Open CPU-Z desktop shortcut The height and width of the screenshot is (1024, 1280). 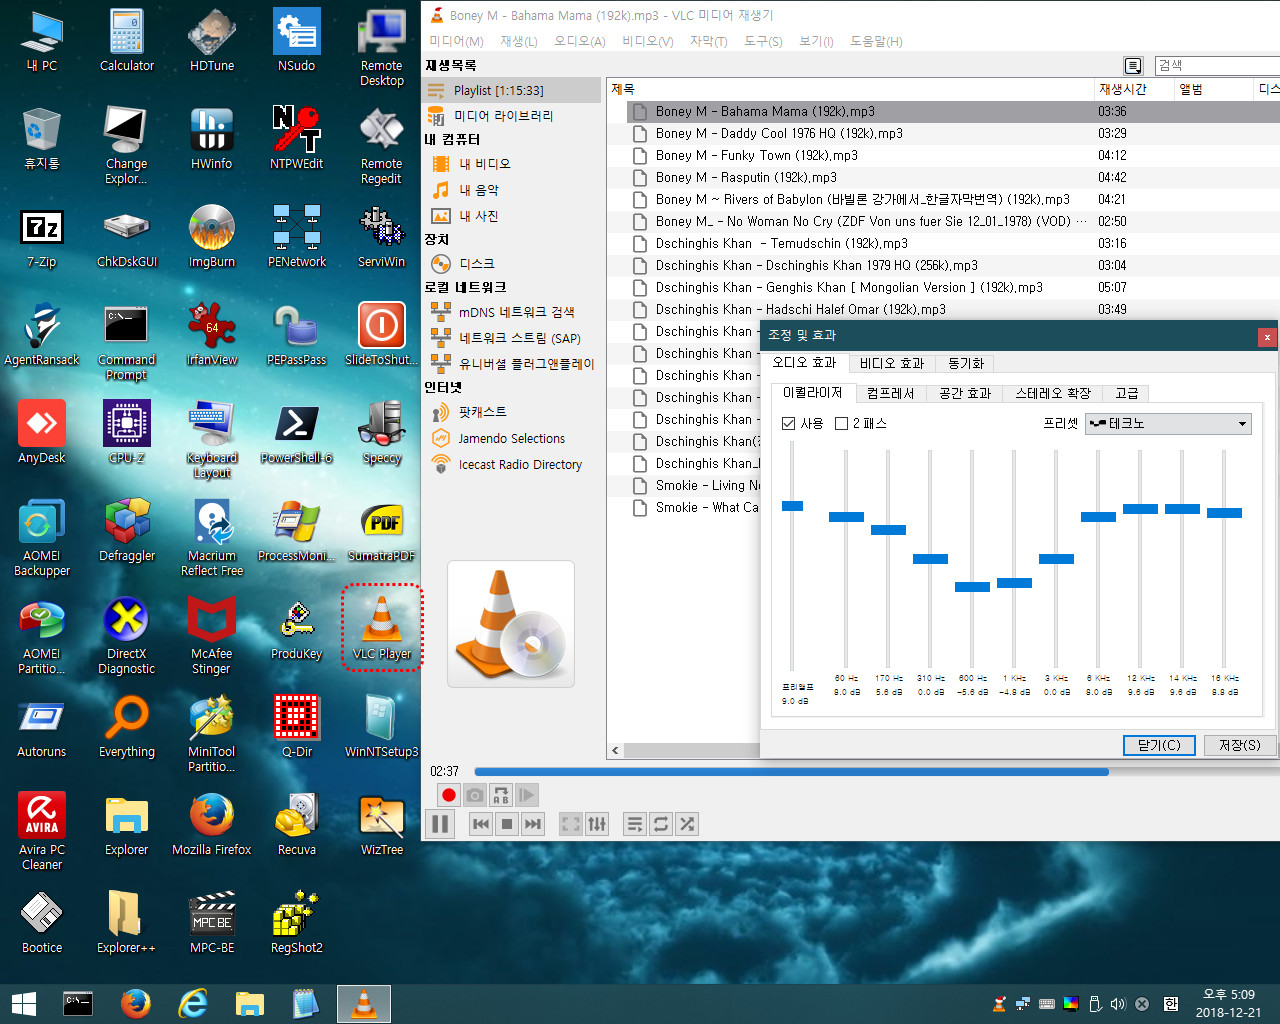tap(127, 432)
